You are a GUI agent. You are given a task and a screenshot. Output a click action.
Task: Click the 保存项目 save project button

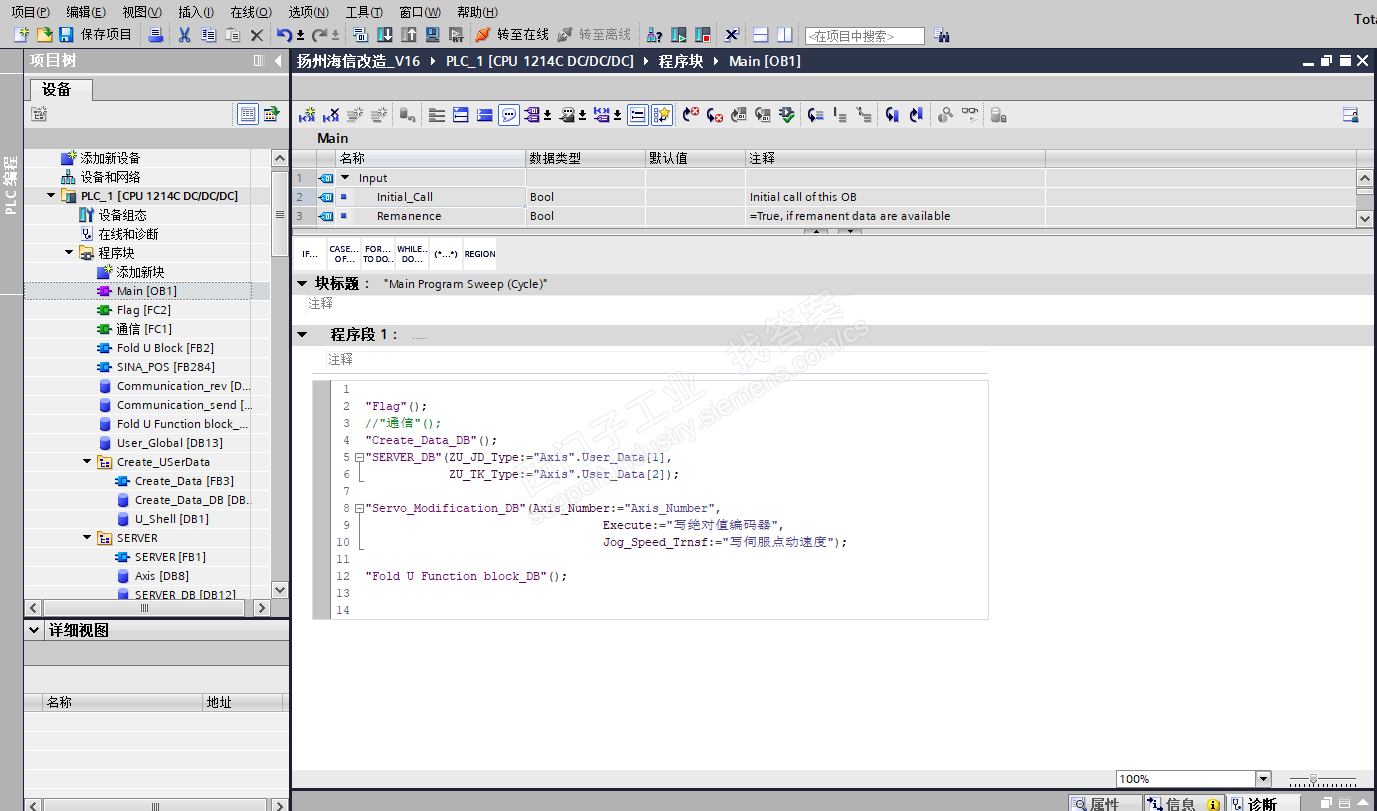[x=96, y=35]
